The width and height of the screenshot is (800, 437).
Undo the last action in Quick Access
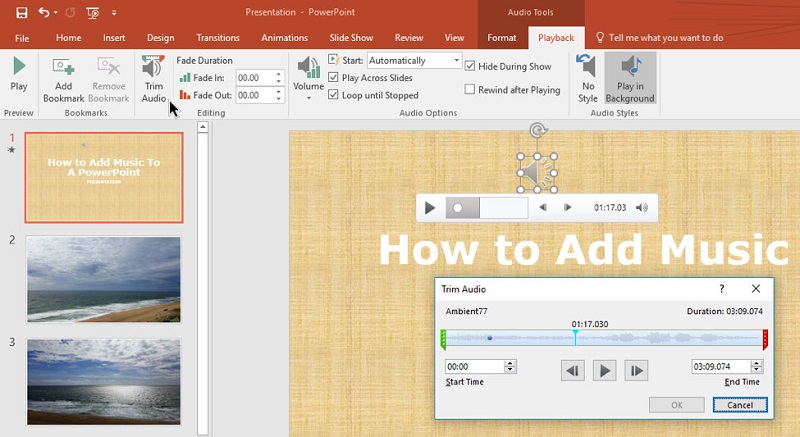[x=43, y=12]
